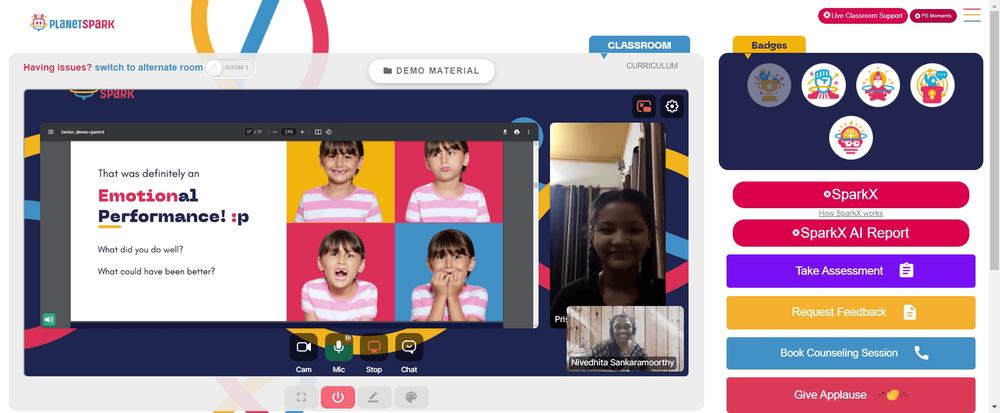Select the Badges tab
This screenshot has height=413, width=1000.
[x=768, y=45]
